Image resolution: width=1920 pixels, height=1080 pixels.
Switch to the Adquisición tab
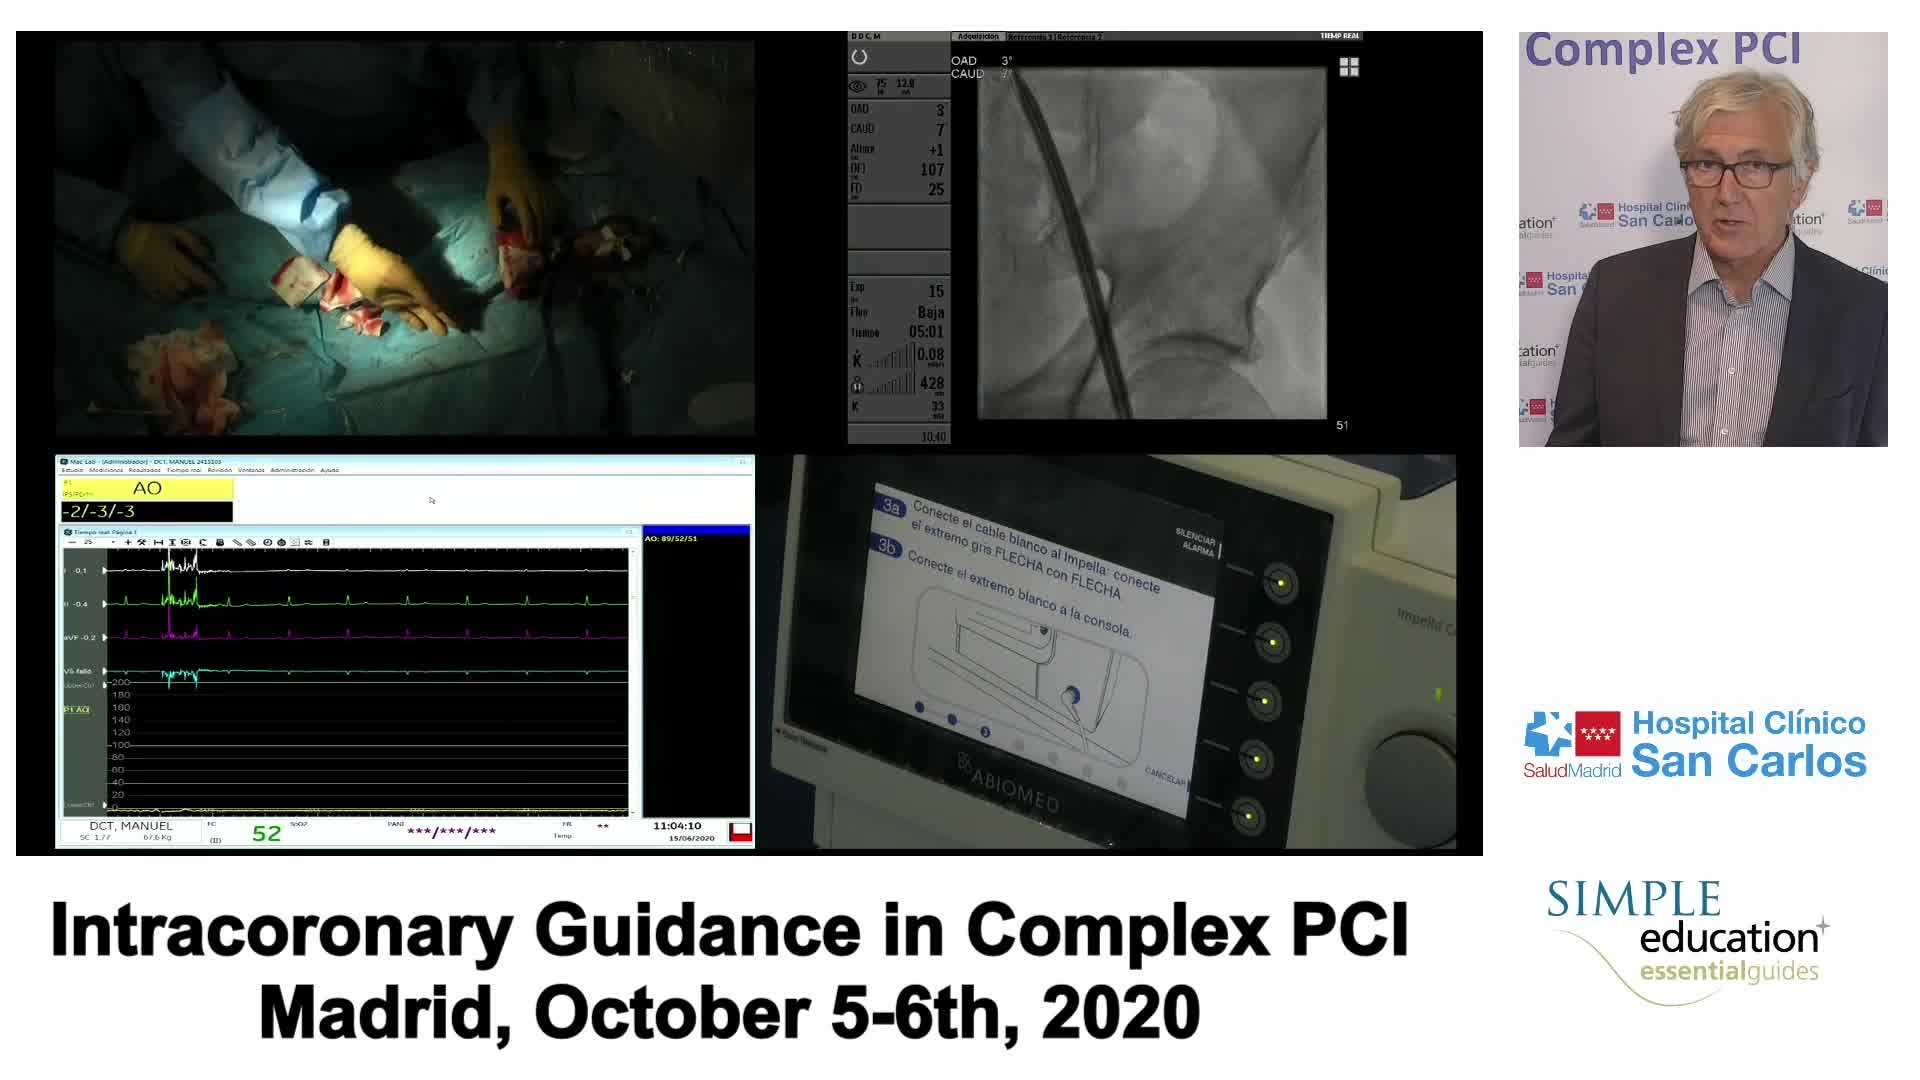coord(977,37)
